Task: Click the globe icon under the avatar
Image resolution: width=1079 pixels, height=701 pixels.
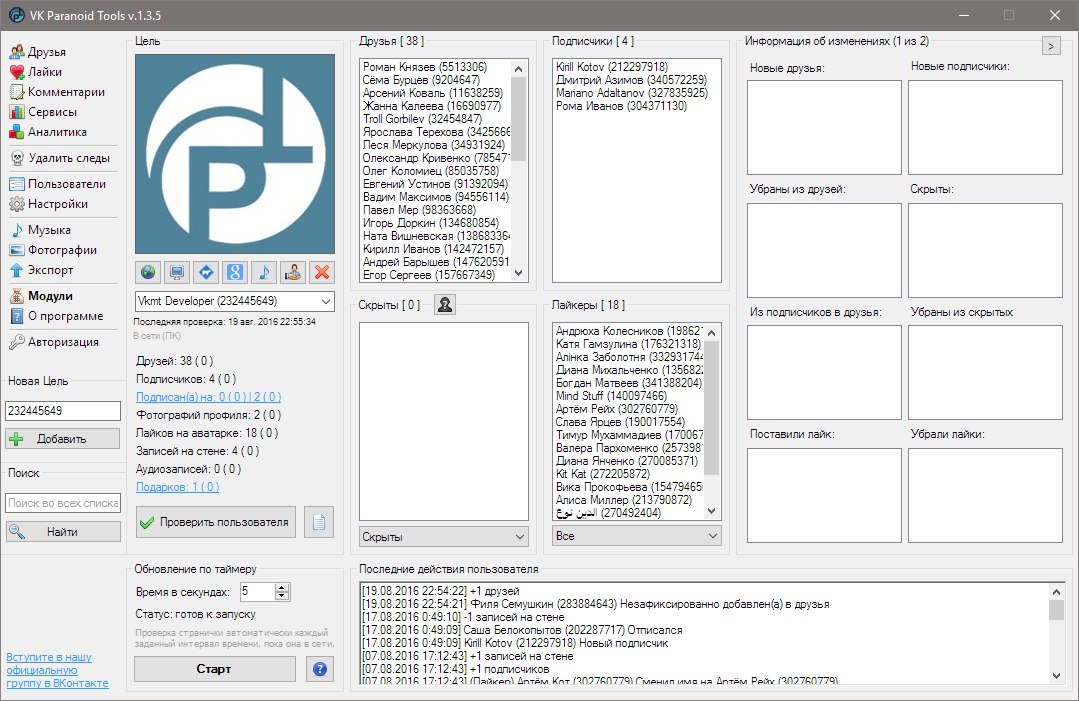Action: point(148,272)
